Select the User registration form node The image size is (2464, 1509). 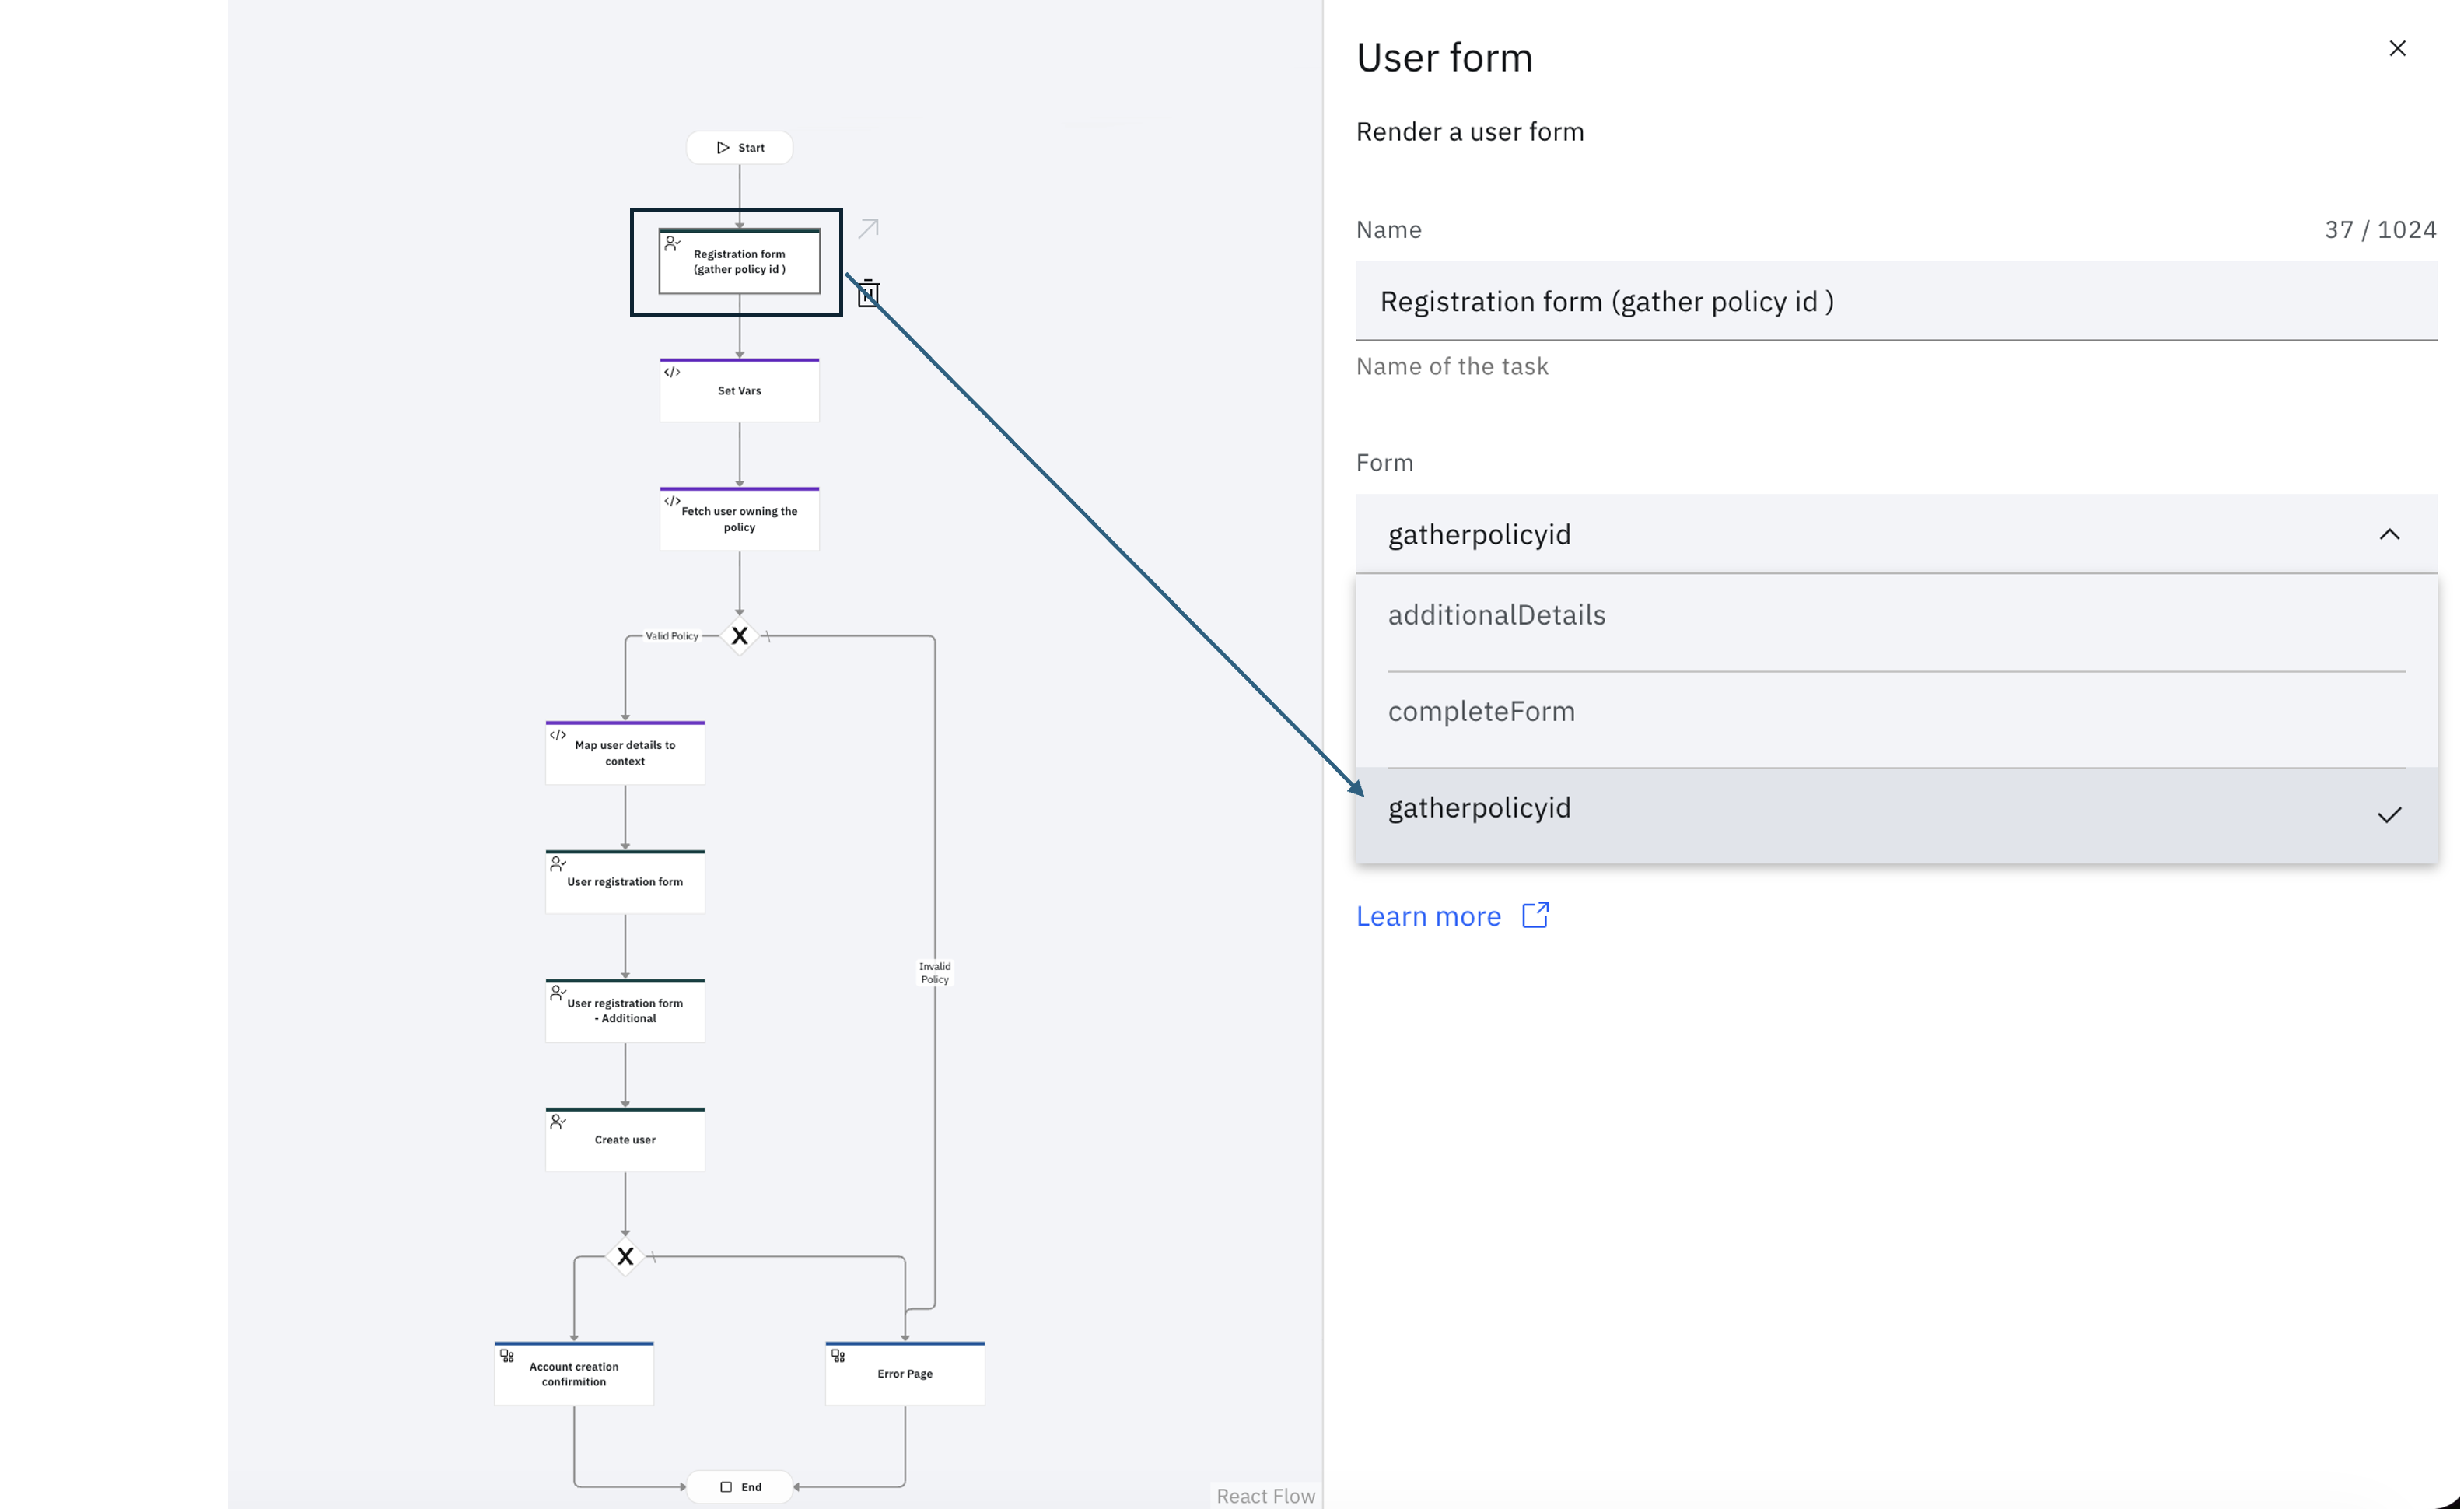click(x=625, y=882)
